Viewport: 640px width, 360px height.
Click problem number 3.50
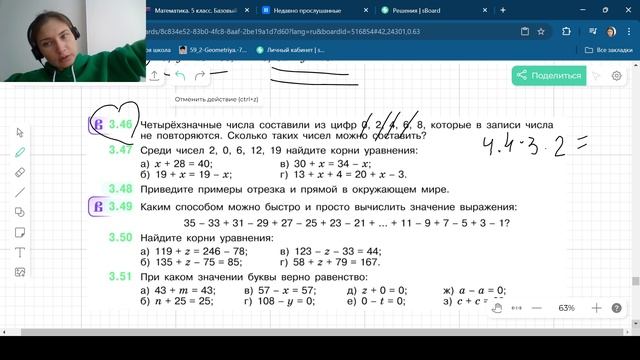tap(120, 237)
